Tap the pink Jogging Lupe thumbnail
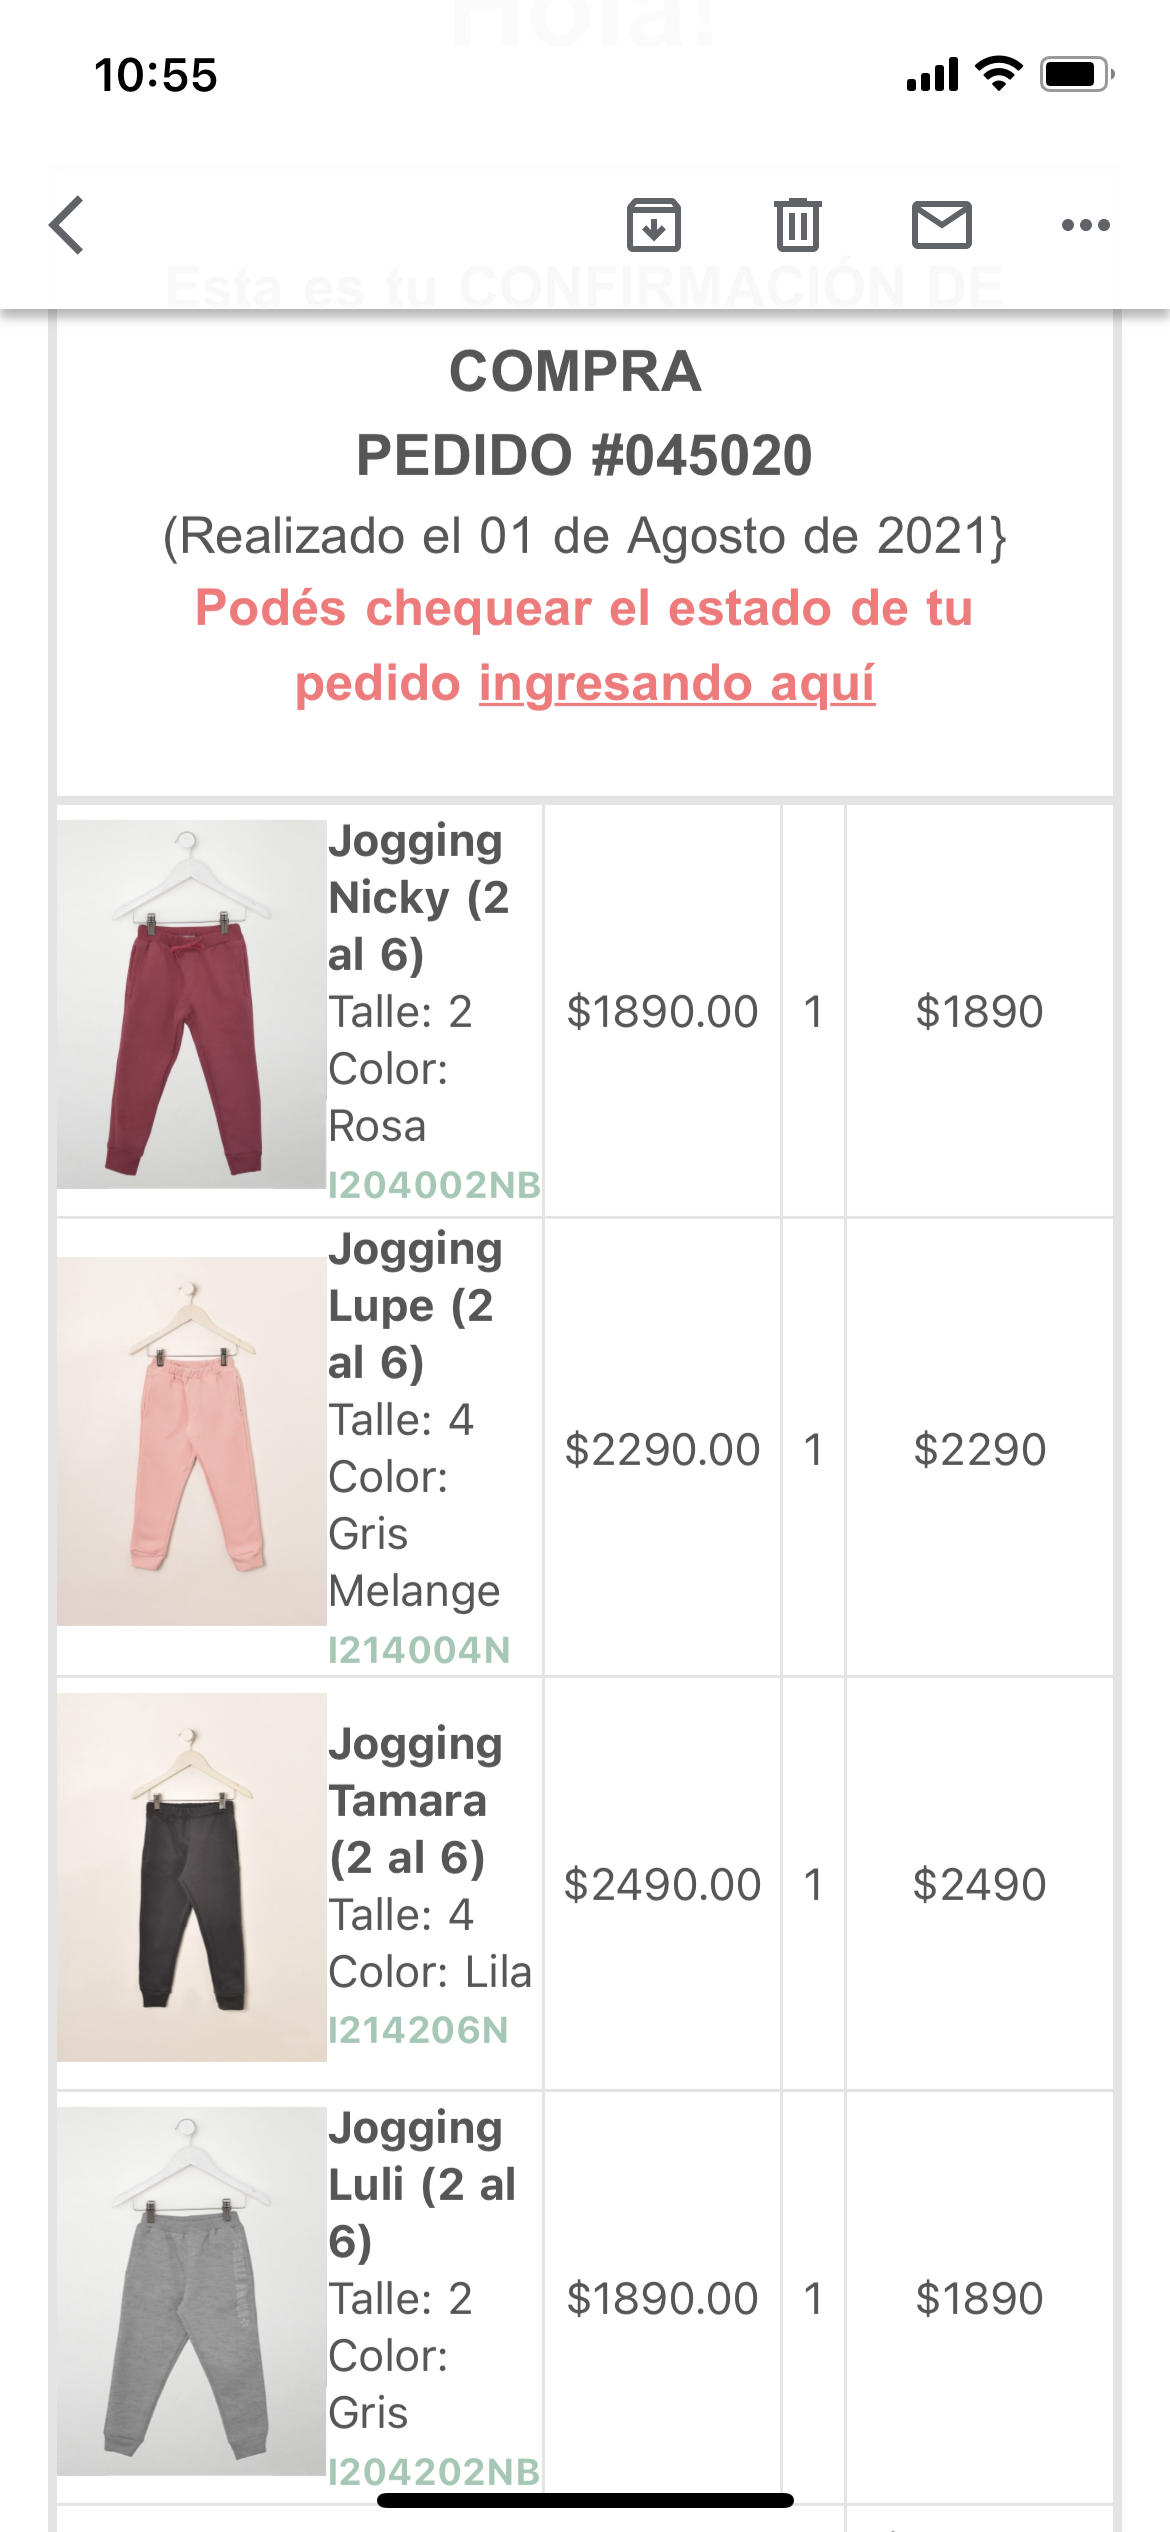1170x2532 pixels. click(191, 1440)
